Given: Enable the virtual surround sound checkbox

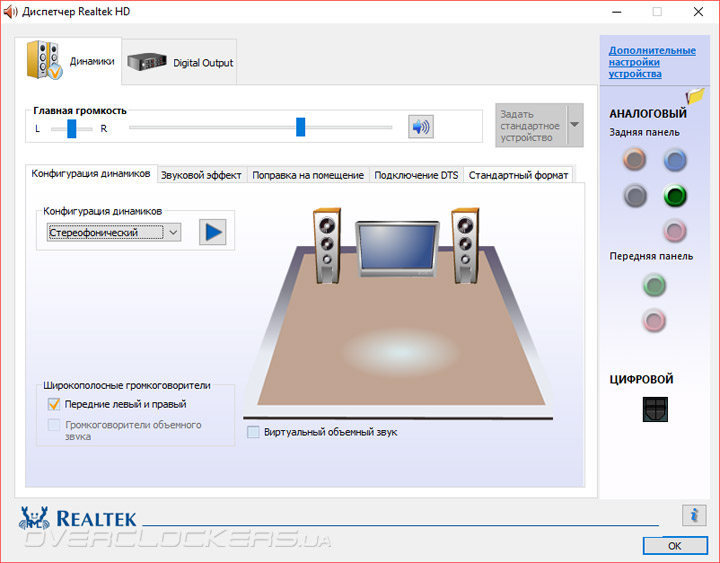Looking at the screenshot, I should (x=253, y=432).
